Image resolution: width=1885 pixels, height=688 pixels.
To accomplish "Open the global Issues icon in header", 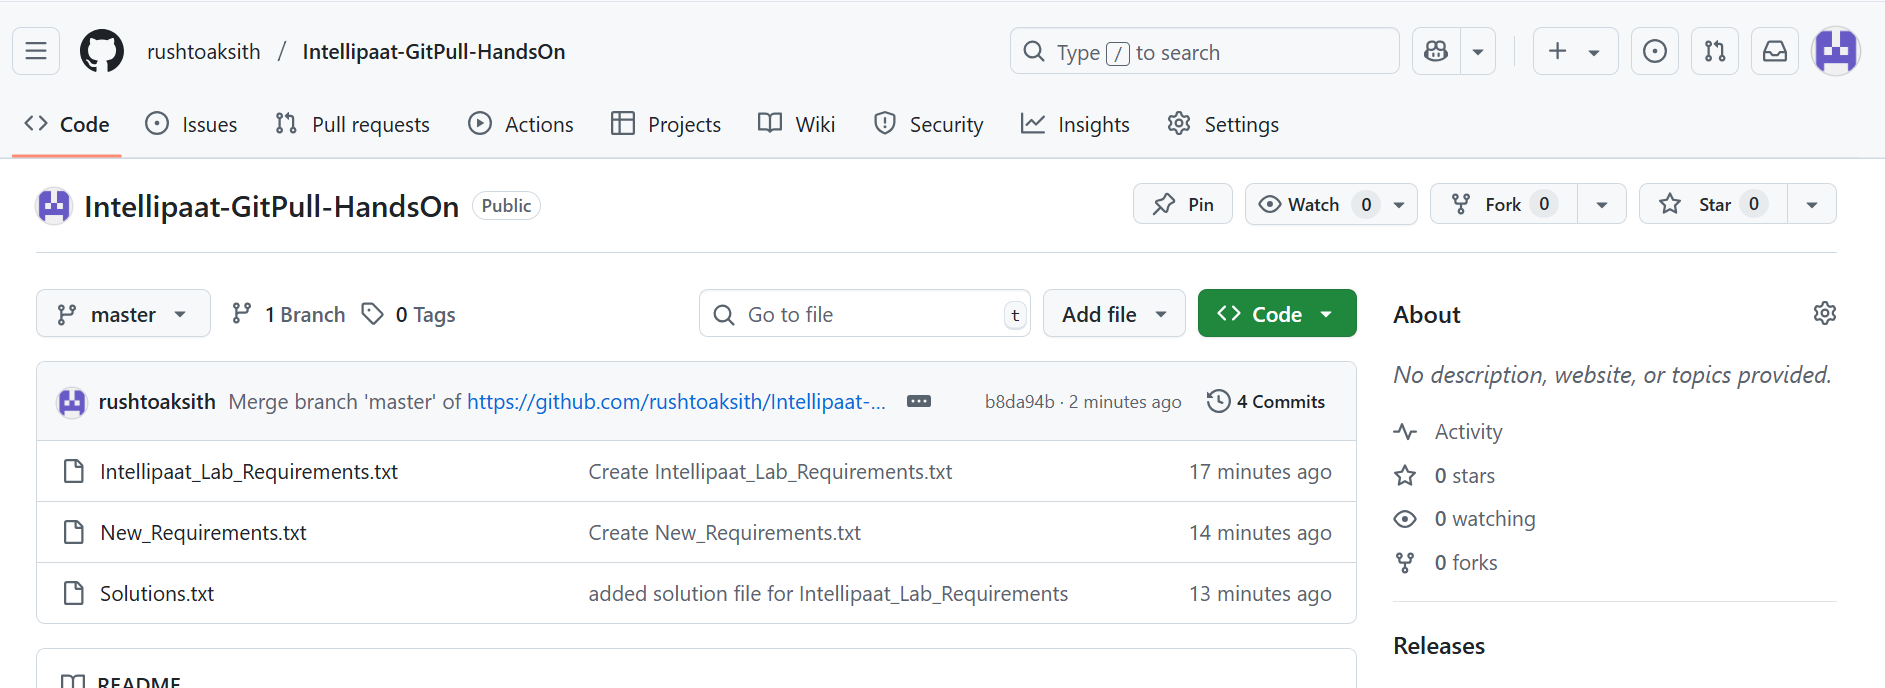I will pyautogui.click(x=1655, y=51).
